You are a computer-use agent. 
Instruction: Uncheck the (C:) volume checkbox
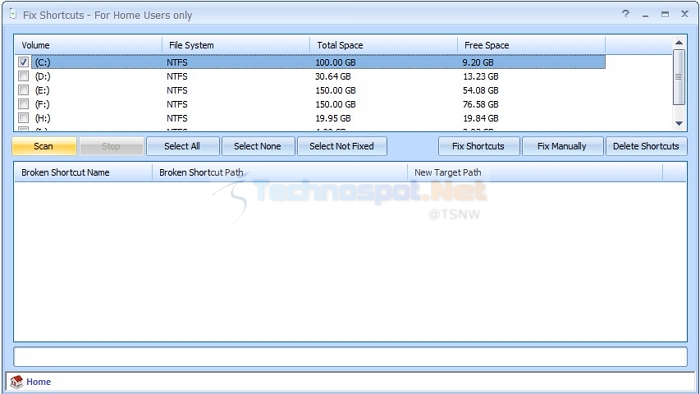(x=24, y=62)
